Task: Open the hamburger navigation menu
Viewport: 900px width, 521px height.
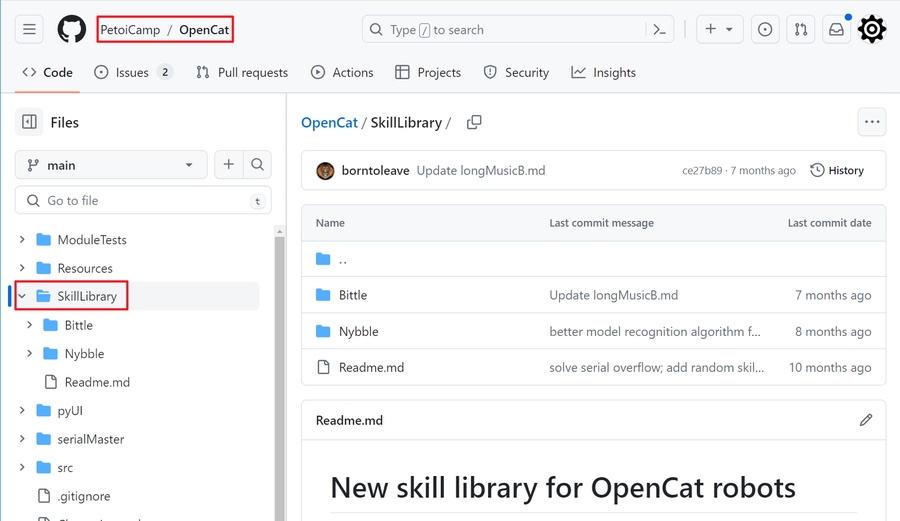Action: click(x=30, y=29)
